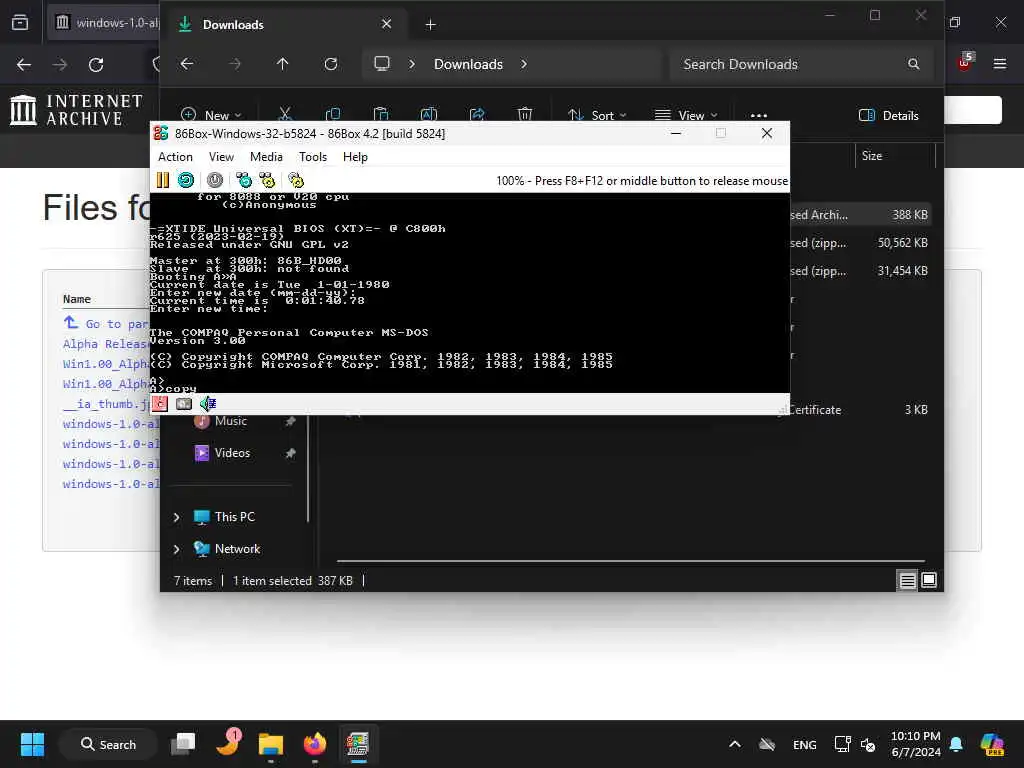Open the browser hamburger menu
1024x768 pixels.
[1000, 64]
